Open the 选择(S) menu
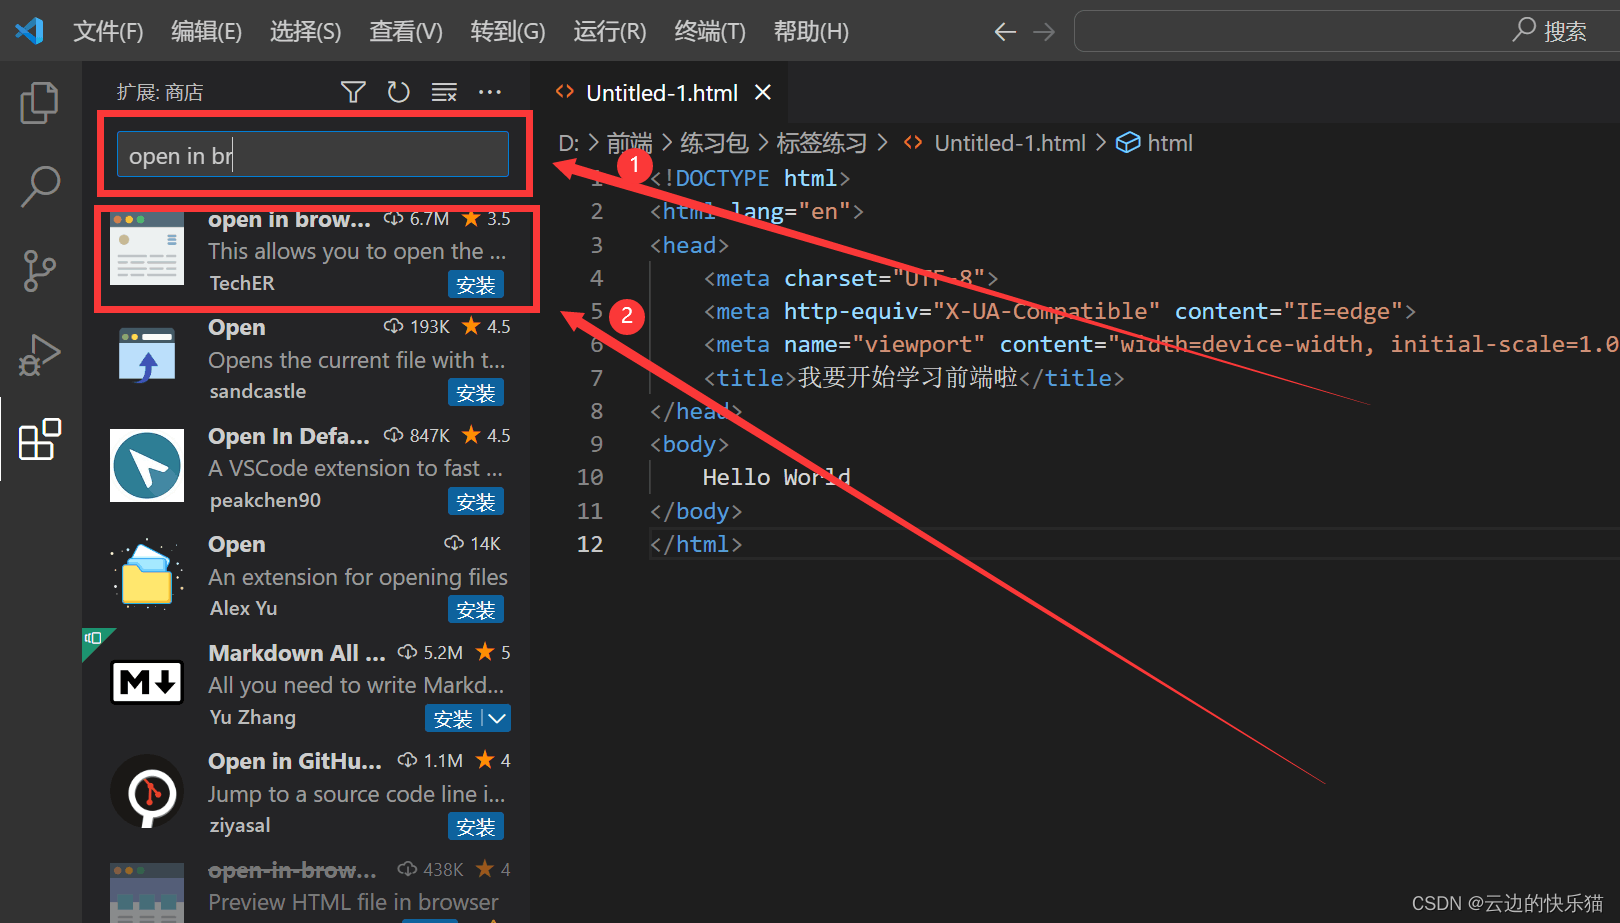 click(305, 32)
